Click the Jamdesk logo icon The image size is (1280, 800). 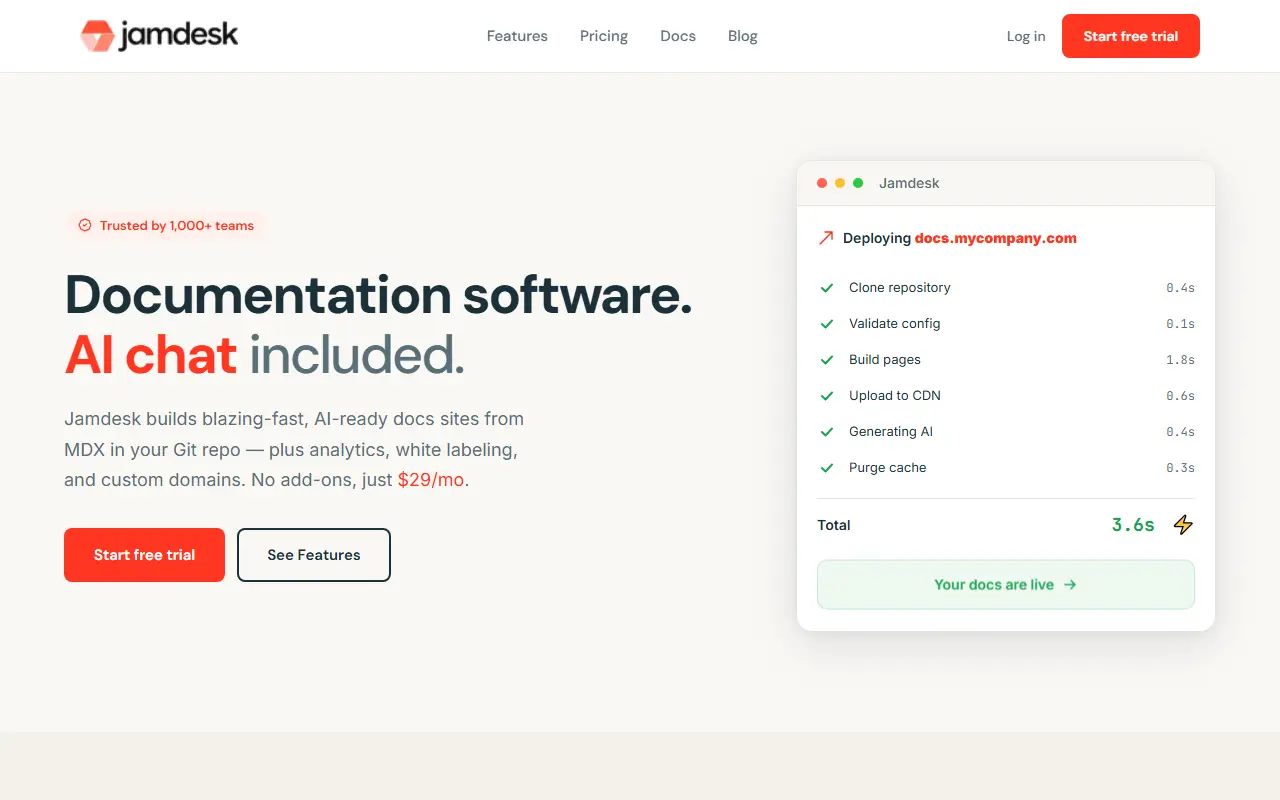pyautogui.click(x=97, y=36)
